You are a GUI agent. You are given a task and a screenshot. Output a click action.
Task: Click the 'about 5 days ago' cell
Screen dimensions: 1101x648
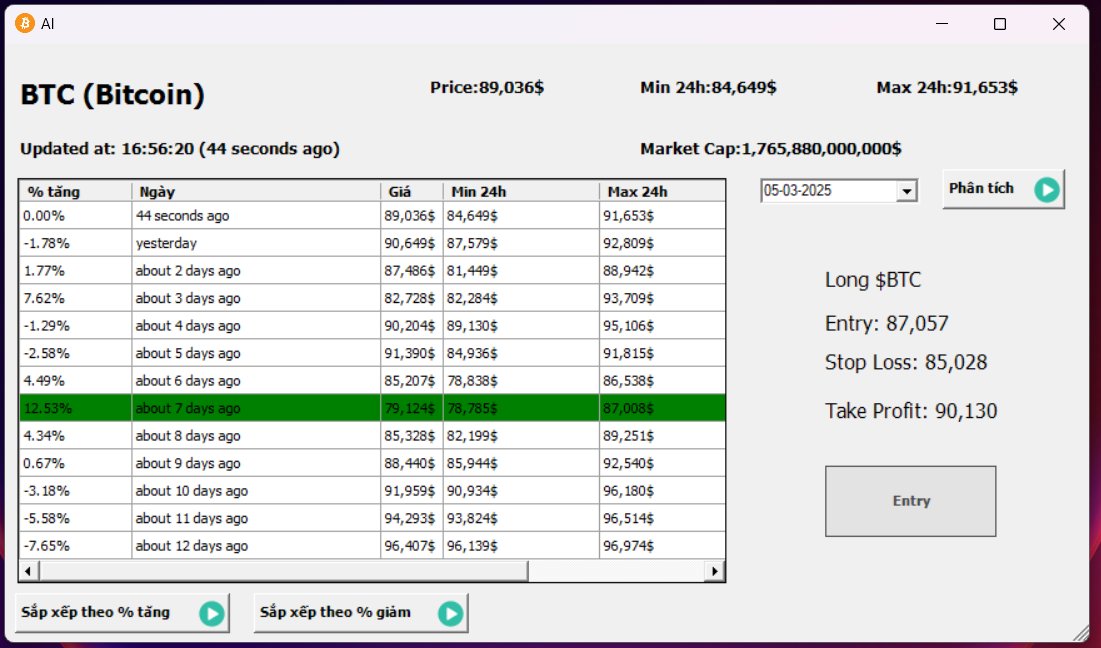256,352
